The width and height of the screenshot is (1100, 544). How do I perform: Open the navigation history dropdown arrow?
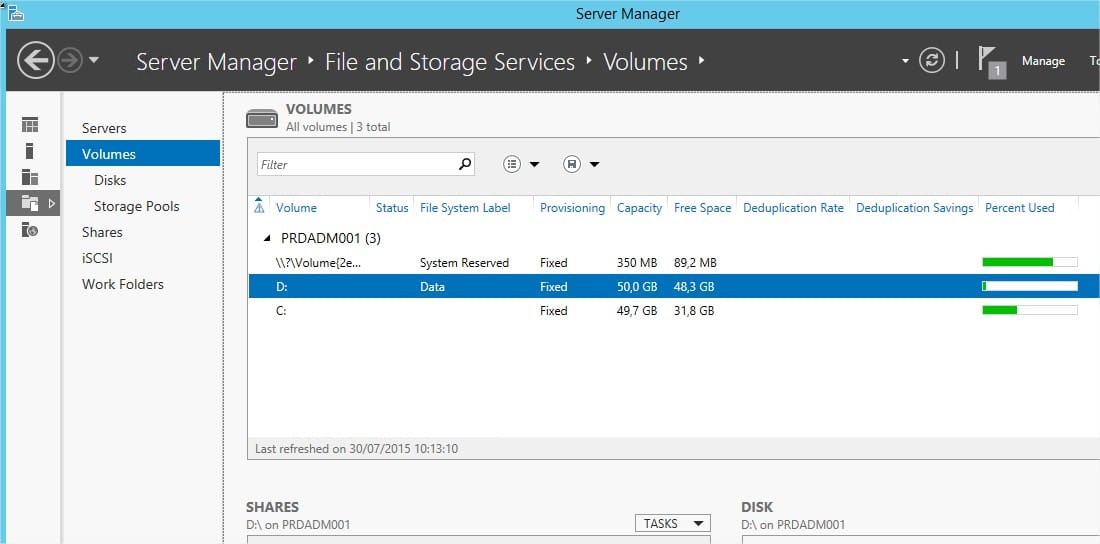click(93, 60)
